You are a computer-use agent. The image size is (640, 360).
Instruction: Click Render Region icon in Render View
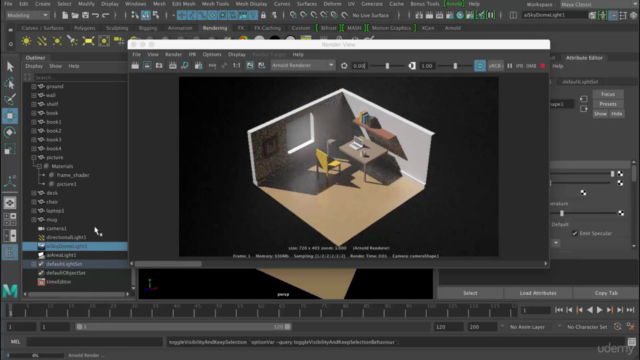pyautogui.click(x=147, y=65)
